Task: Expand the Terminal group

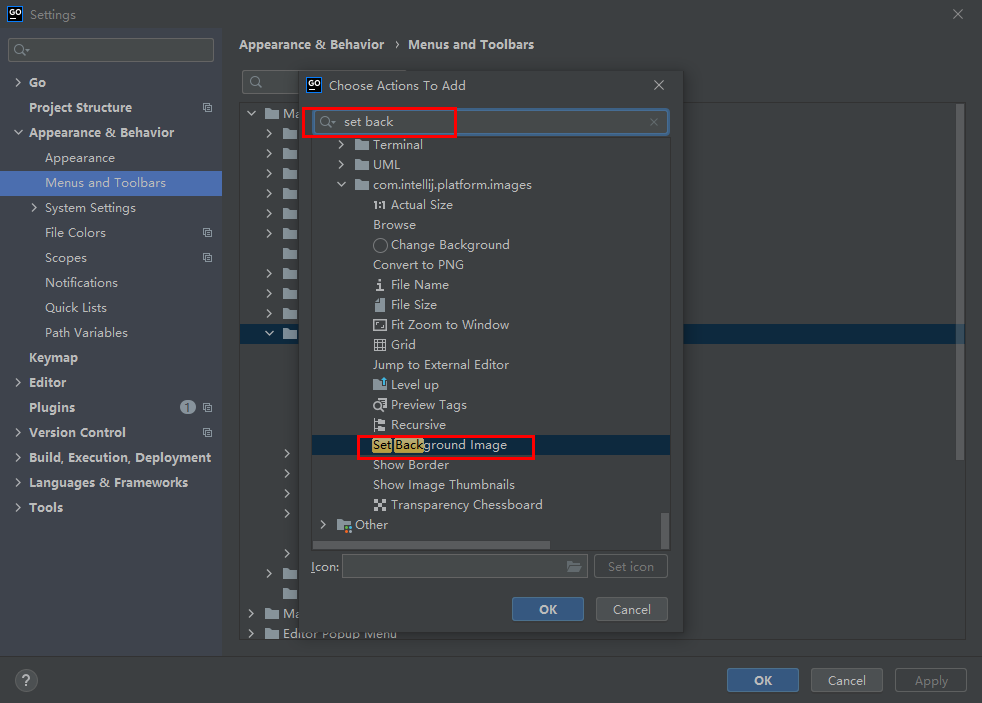Action: 341,145
